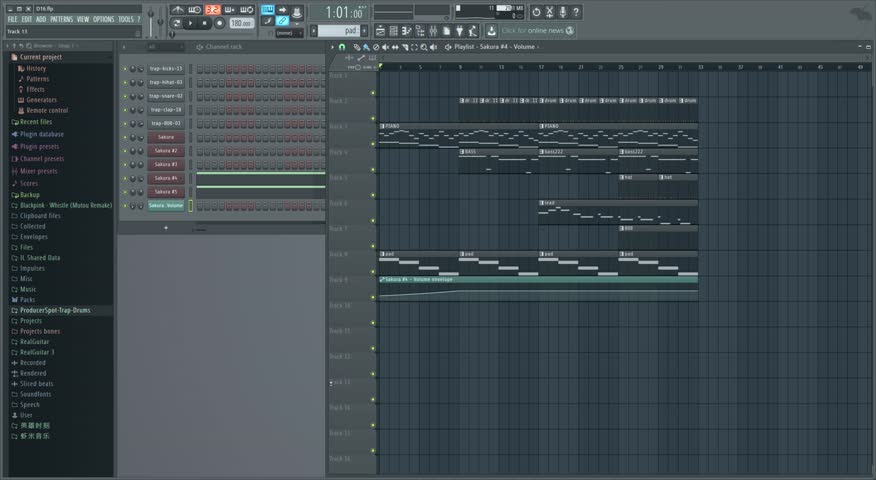Click the Record button

(220, 23)
